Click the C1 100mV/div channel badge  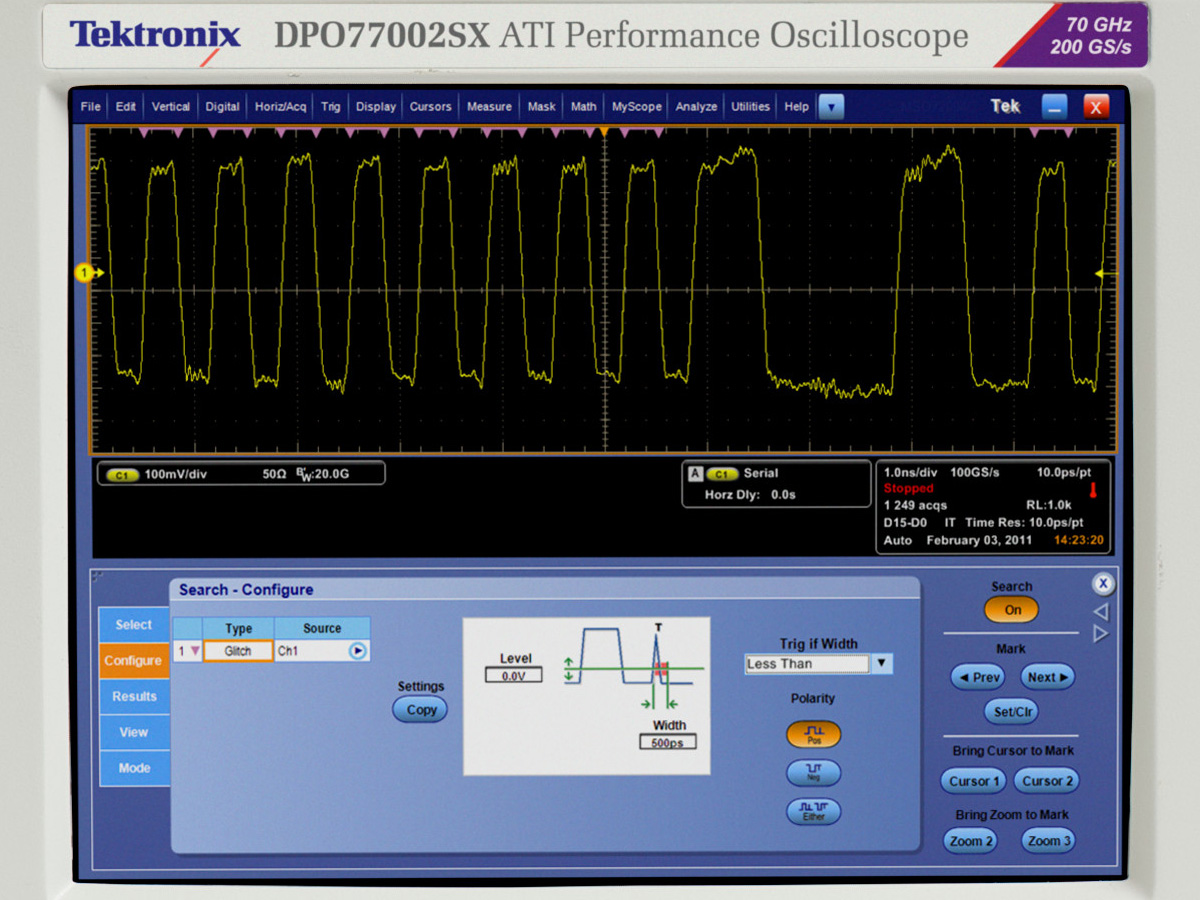point(120,473)
